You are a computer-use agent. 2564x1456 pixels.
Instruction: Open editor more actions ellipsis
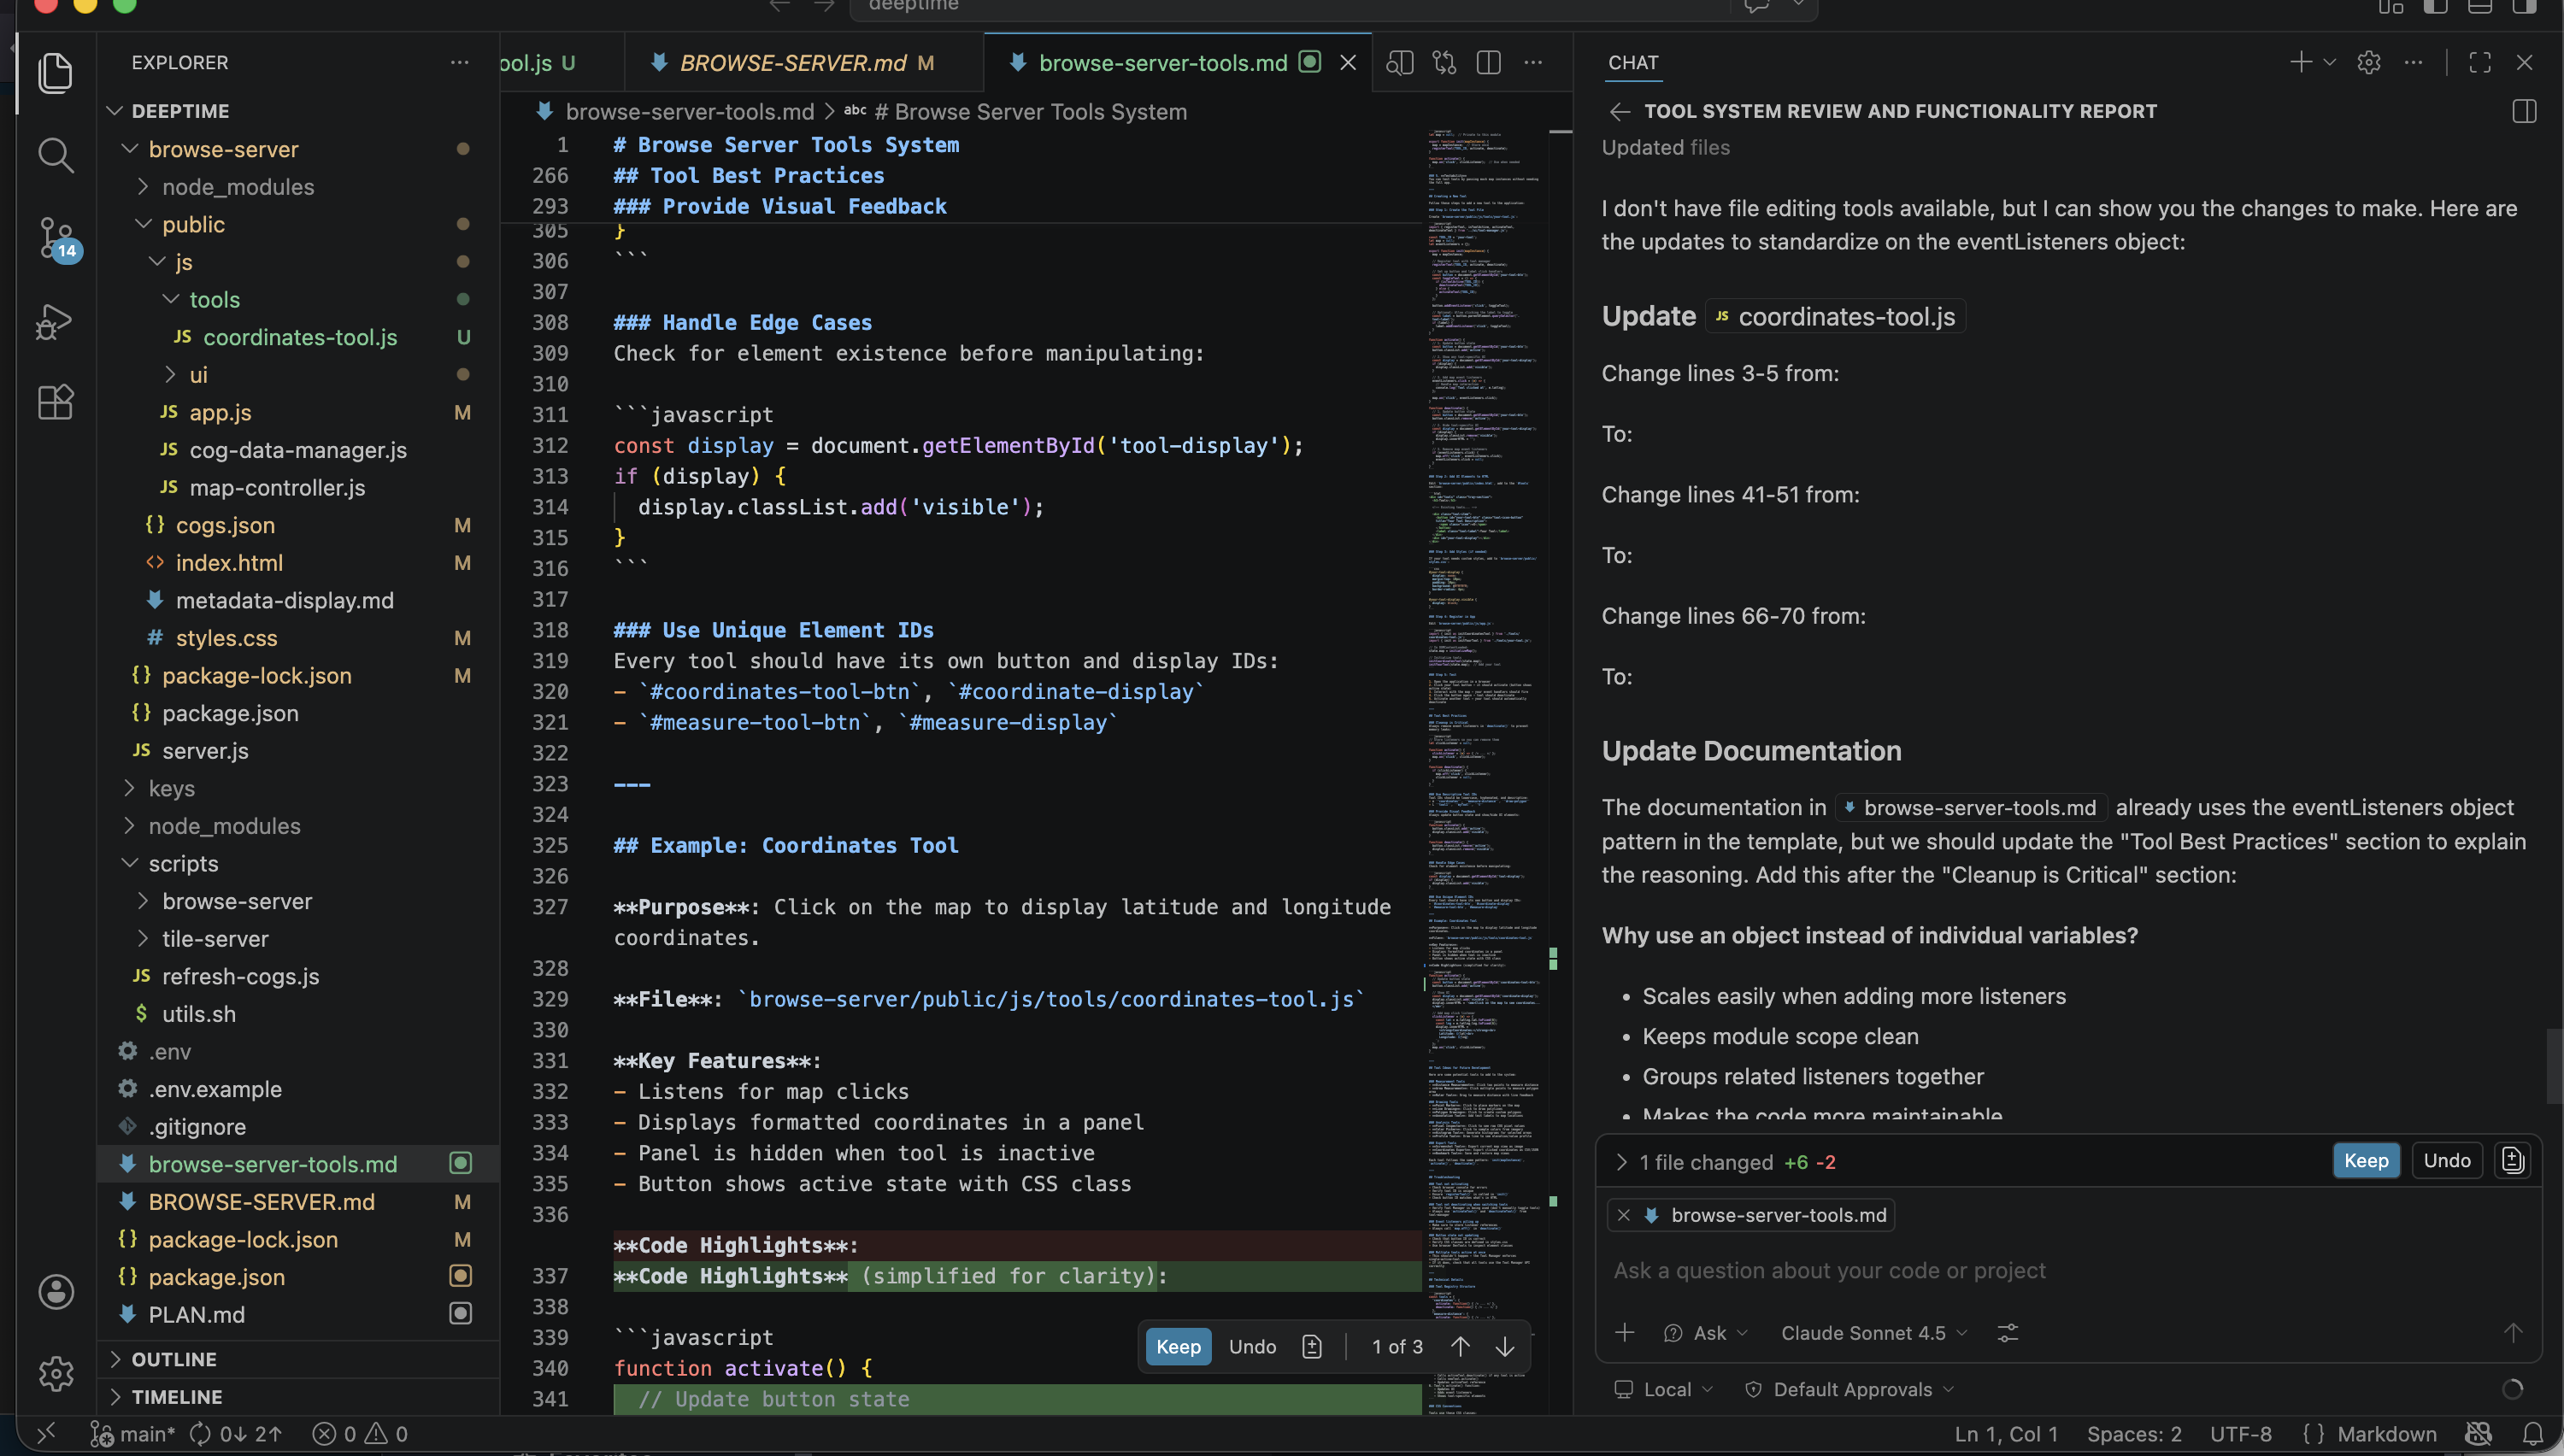pos(1533,62)
